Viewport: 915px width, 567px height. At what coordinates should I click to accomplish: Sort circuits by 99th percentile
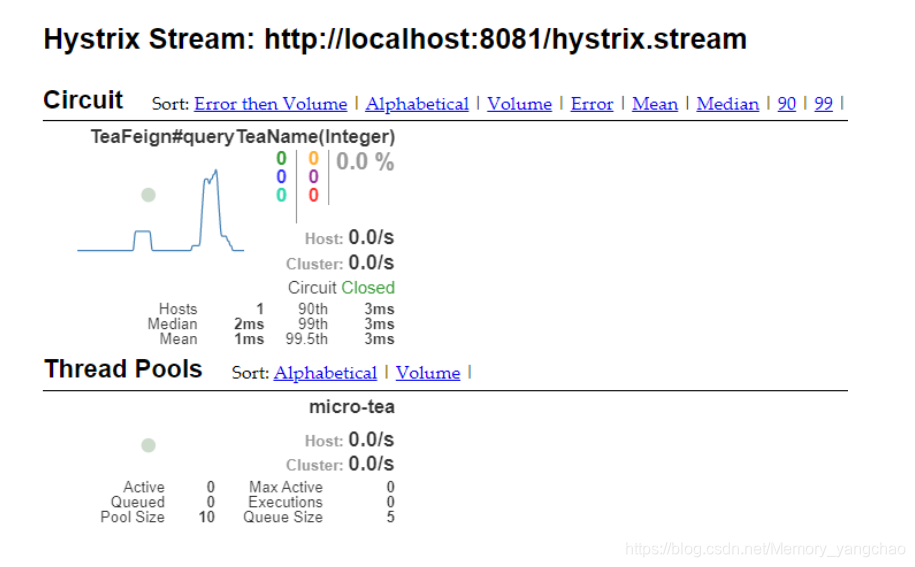(823, 104)
